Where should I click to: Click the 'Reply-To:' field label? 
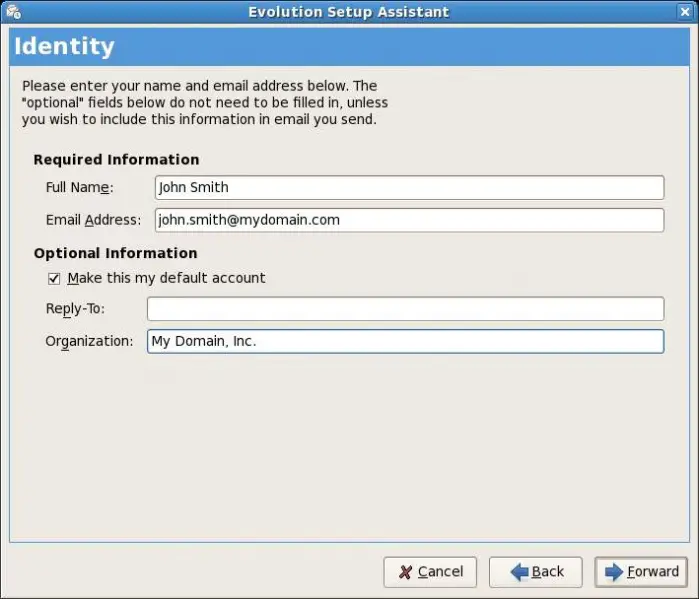[75, 309]
